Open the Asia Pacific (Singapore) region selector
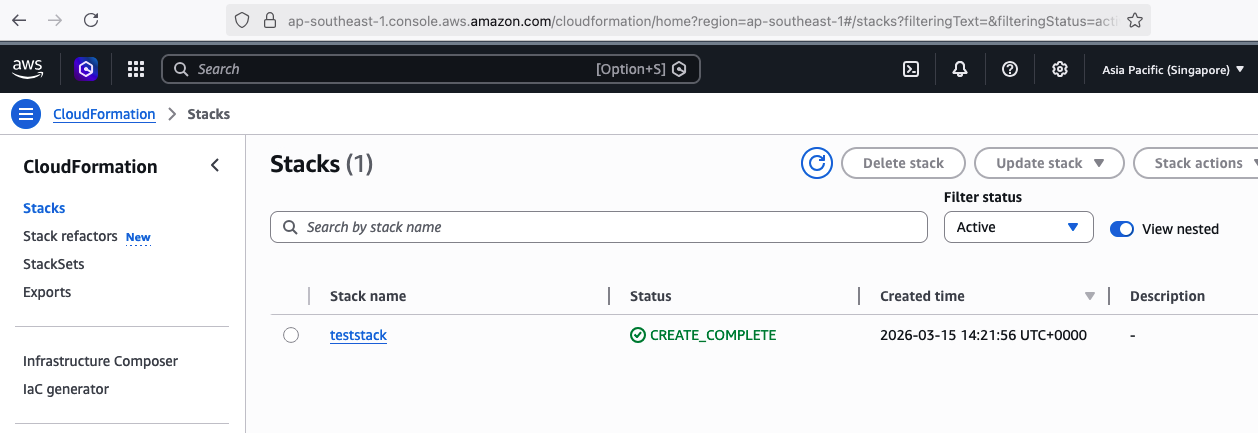Image resolution: width=1258 pixels, height=433 pixels. pyautogui.click(x=1172, y=70)
